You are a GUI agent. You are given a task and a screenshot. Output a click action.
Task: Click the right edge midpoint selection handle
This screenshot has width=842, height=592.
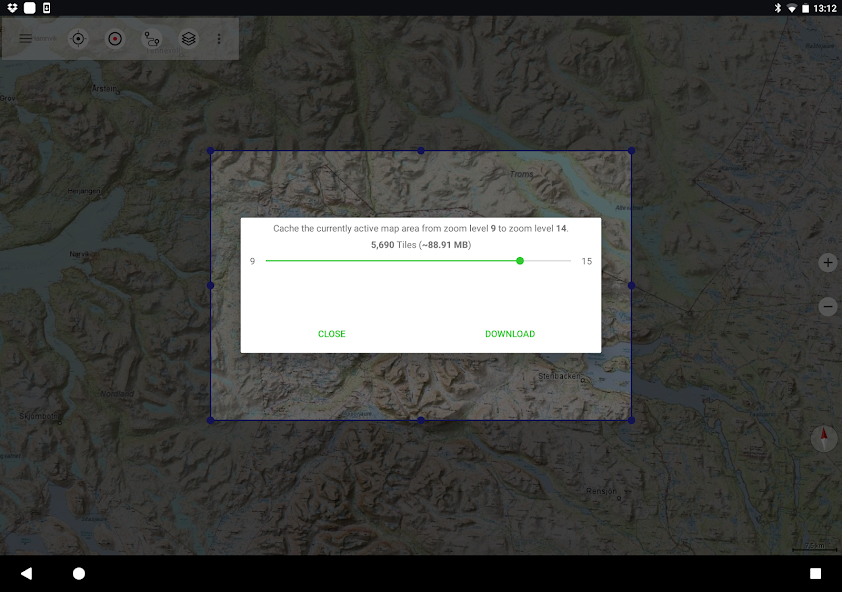click(631, 285)
